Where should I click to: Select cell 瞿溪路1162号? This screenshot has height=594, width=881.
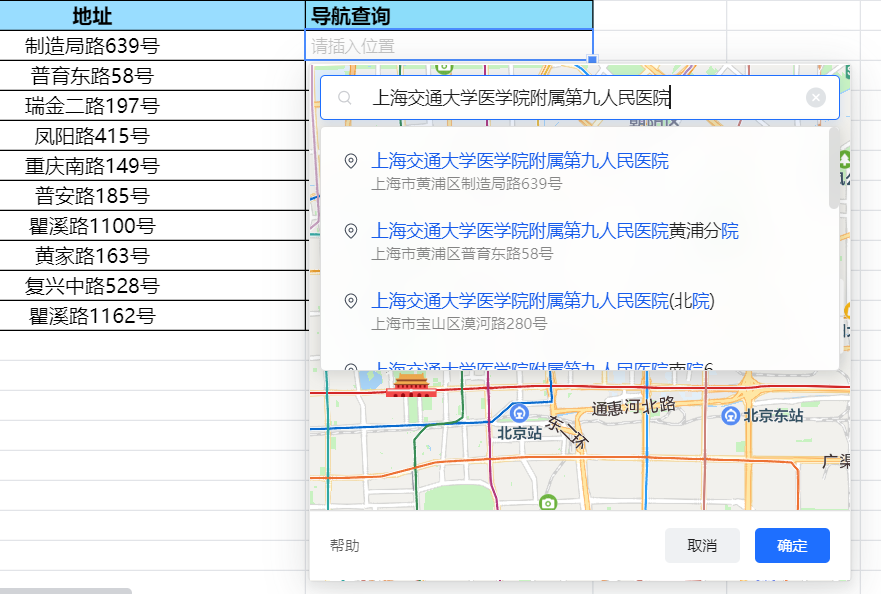tap(152, 316)
